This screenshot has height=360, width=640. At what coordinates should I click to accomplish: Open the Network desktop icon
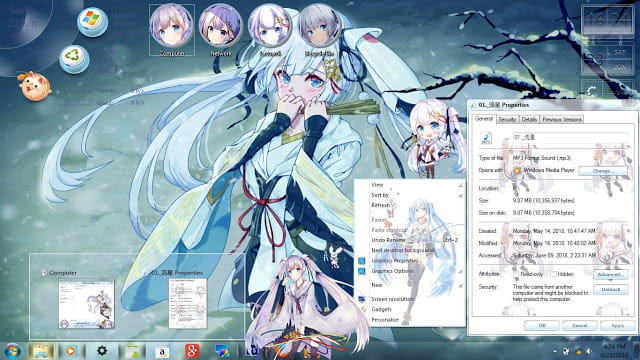tap(221, 30)
